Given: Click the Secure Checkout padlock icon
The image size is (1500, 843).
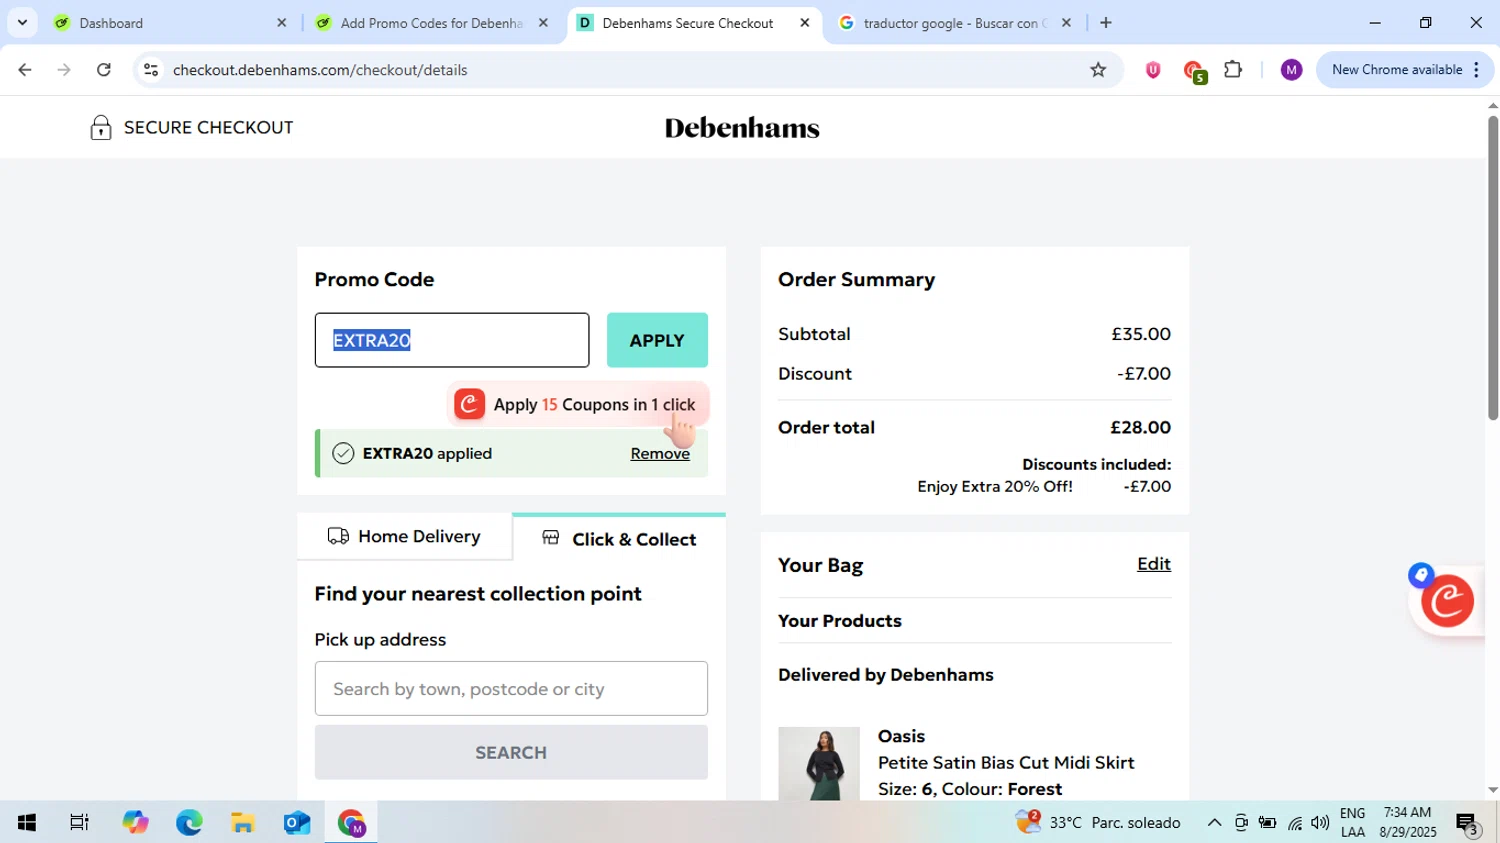Looking at the screenshot, I should tap(100, 128).
